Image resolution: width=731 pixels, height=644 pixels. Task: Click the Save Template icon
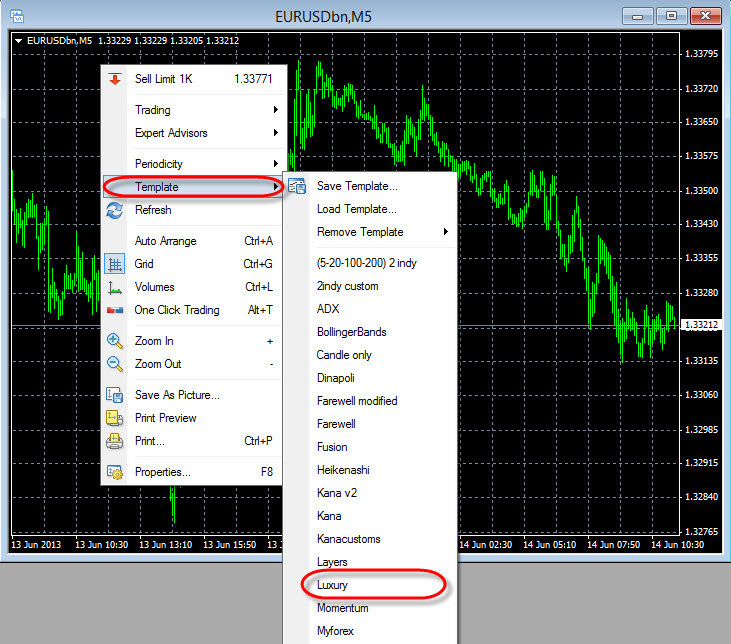click(x=297, y=186)
